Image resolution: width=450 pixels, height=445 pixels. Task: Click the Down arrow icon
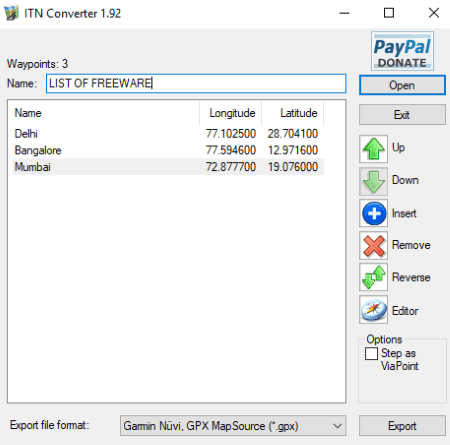coord(373,181)
